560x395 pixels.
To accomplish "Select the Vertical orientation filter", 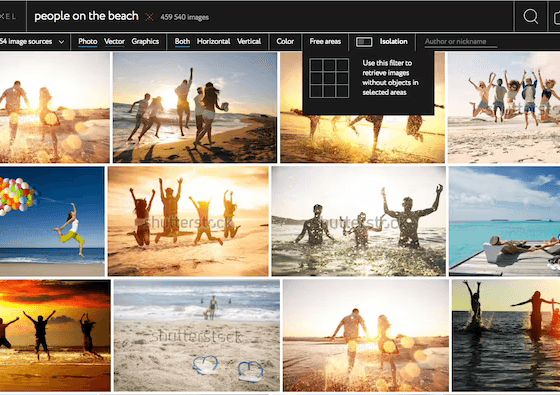I will [249, 41].
